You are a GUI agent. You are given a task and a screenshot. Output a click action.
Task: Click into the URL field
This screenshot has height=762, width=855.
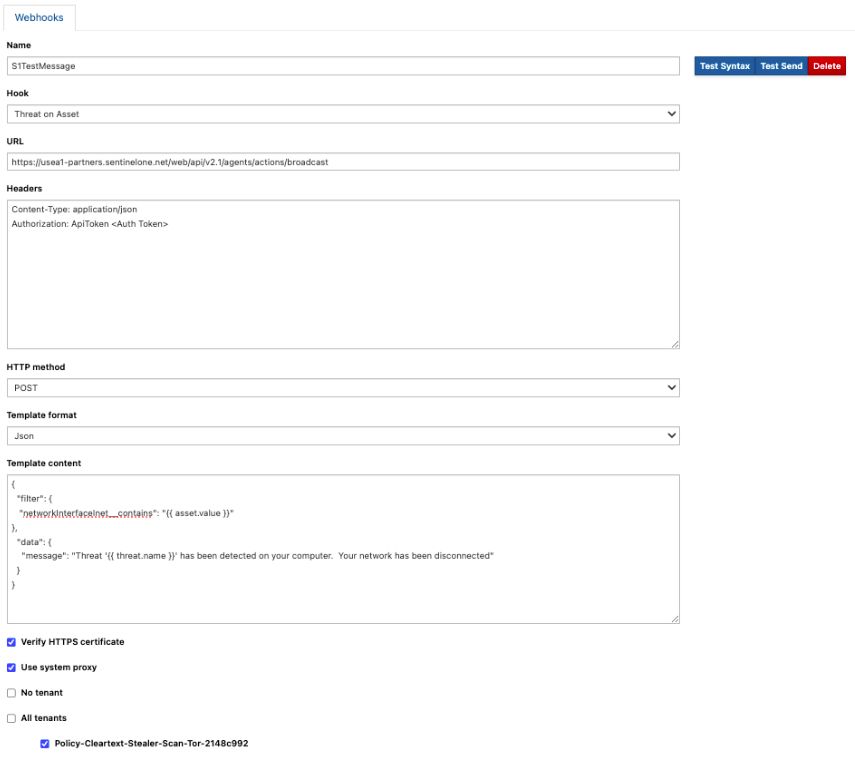pos(343,162)
